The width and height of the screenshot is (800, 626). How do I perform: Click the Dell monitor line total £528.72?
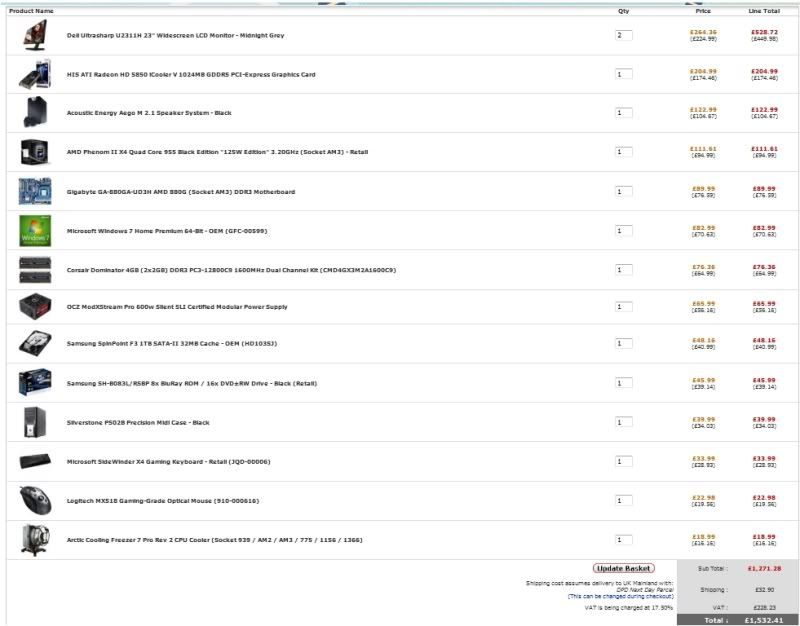pyautogui.click(x=764, y=32)
